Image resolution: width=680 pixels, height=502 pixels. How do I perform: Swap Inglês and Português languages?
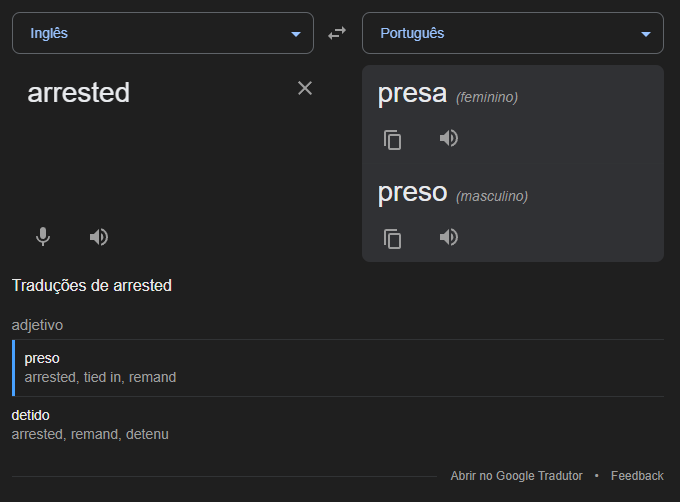337,33
